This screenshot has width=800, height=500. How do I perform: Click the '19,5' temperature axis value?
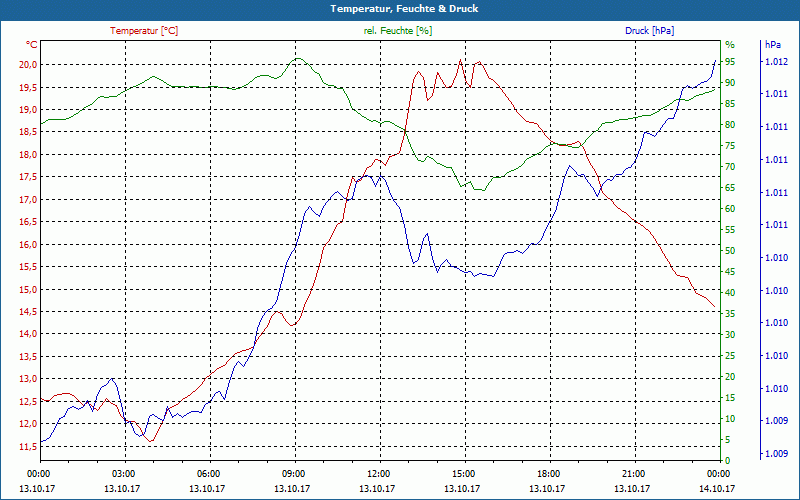(x=28, y=87)
